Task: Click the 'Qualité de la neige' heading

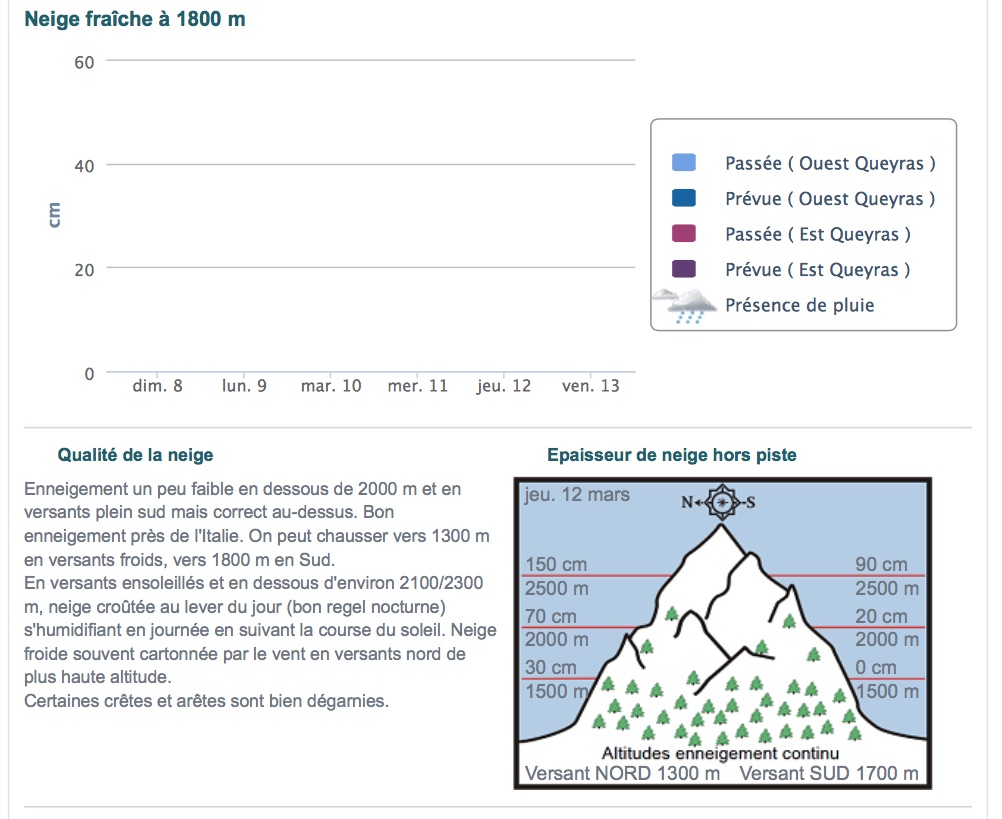Action: tap(135, 455)
